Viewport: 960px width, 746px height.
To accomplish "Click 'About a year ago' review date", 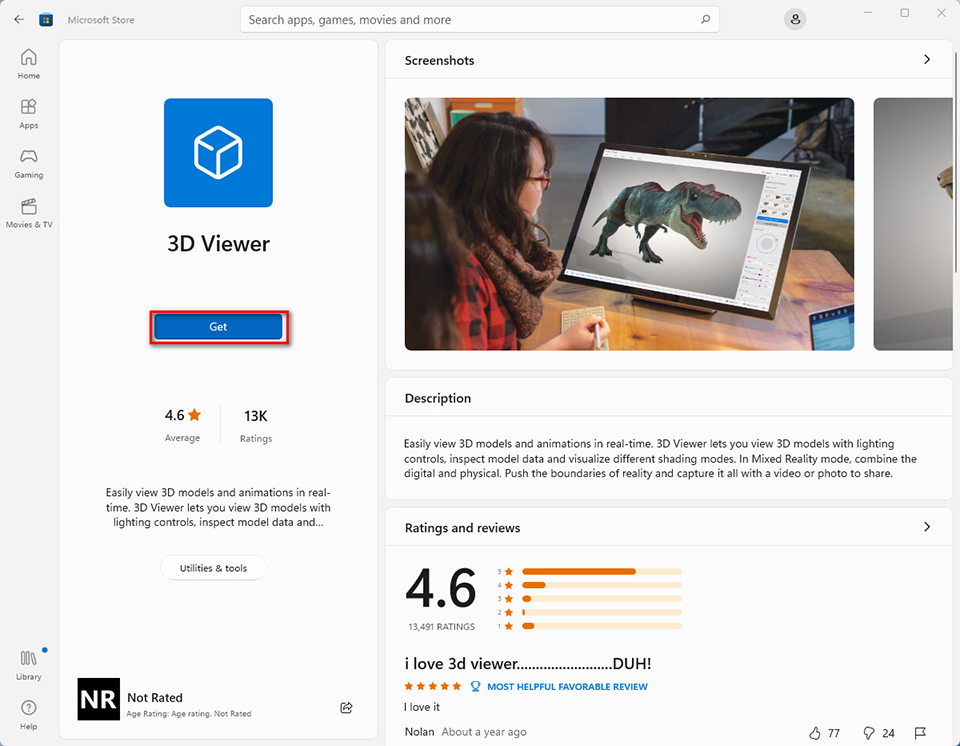I will [484, 732].
